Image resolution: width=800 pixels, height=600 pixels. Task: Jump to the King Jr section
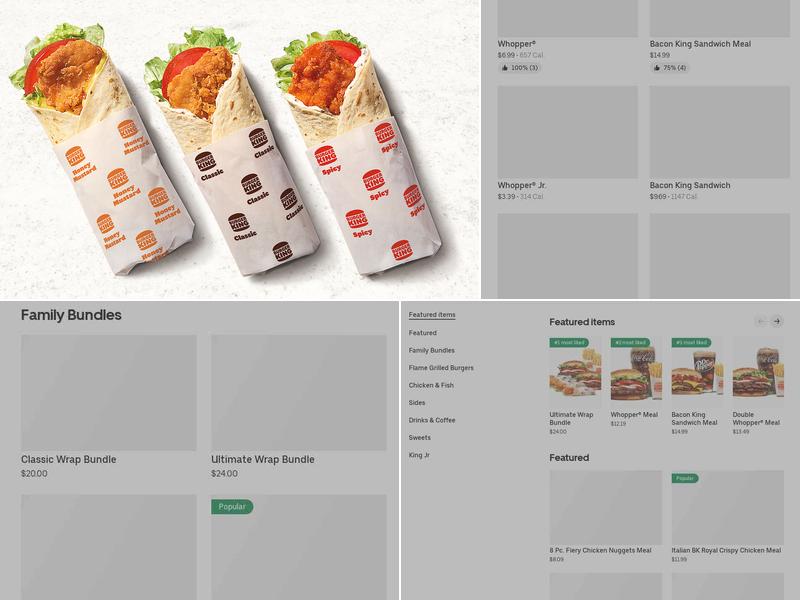tap(419, 455)
